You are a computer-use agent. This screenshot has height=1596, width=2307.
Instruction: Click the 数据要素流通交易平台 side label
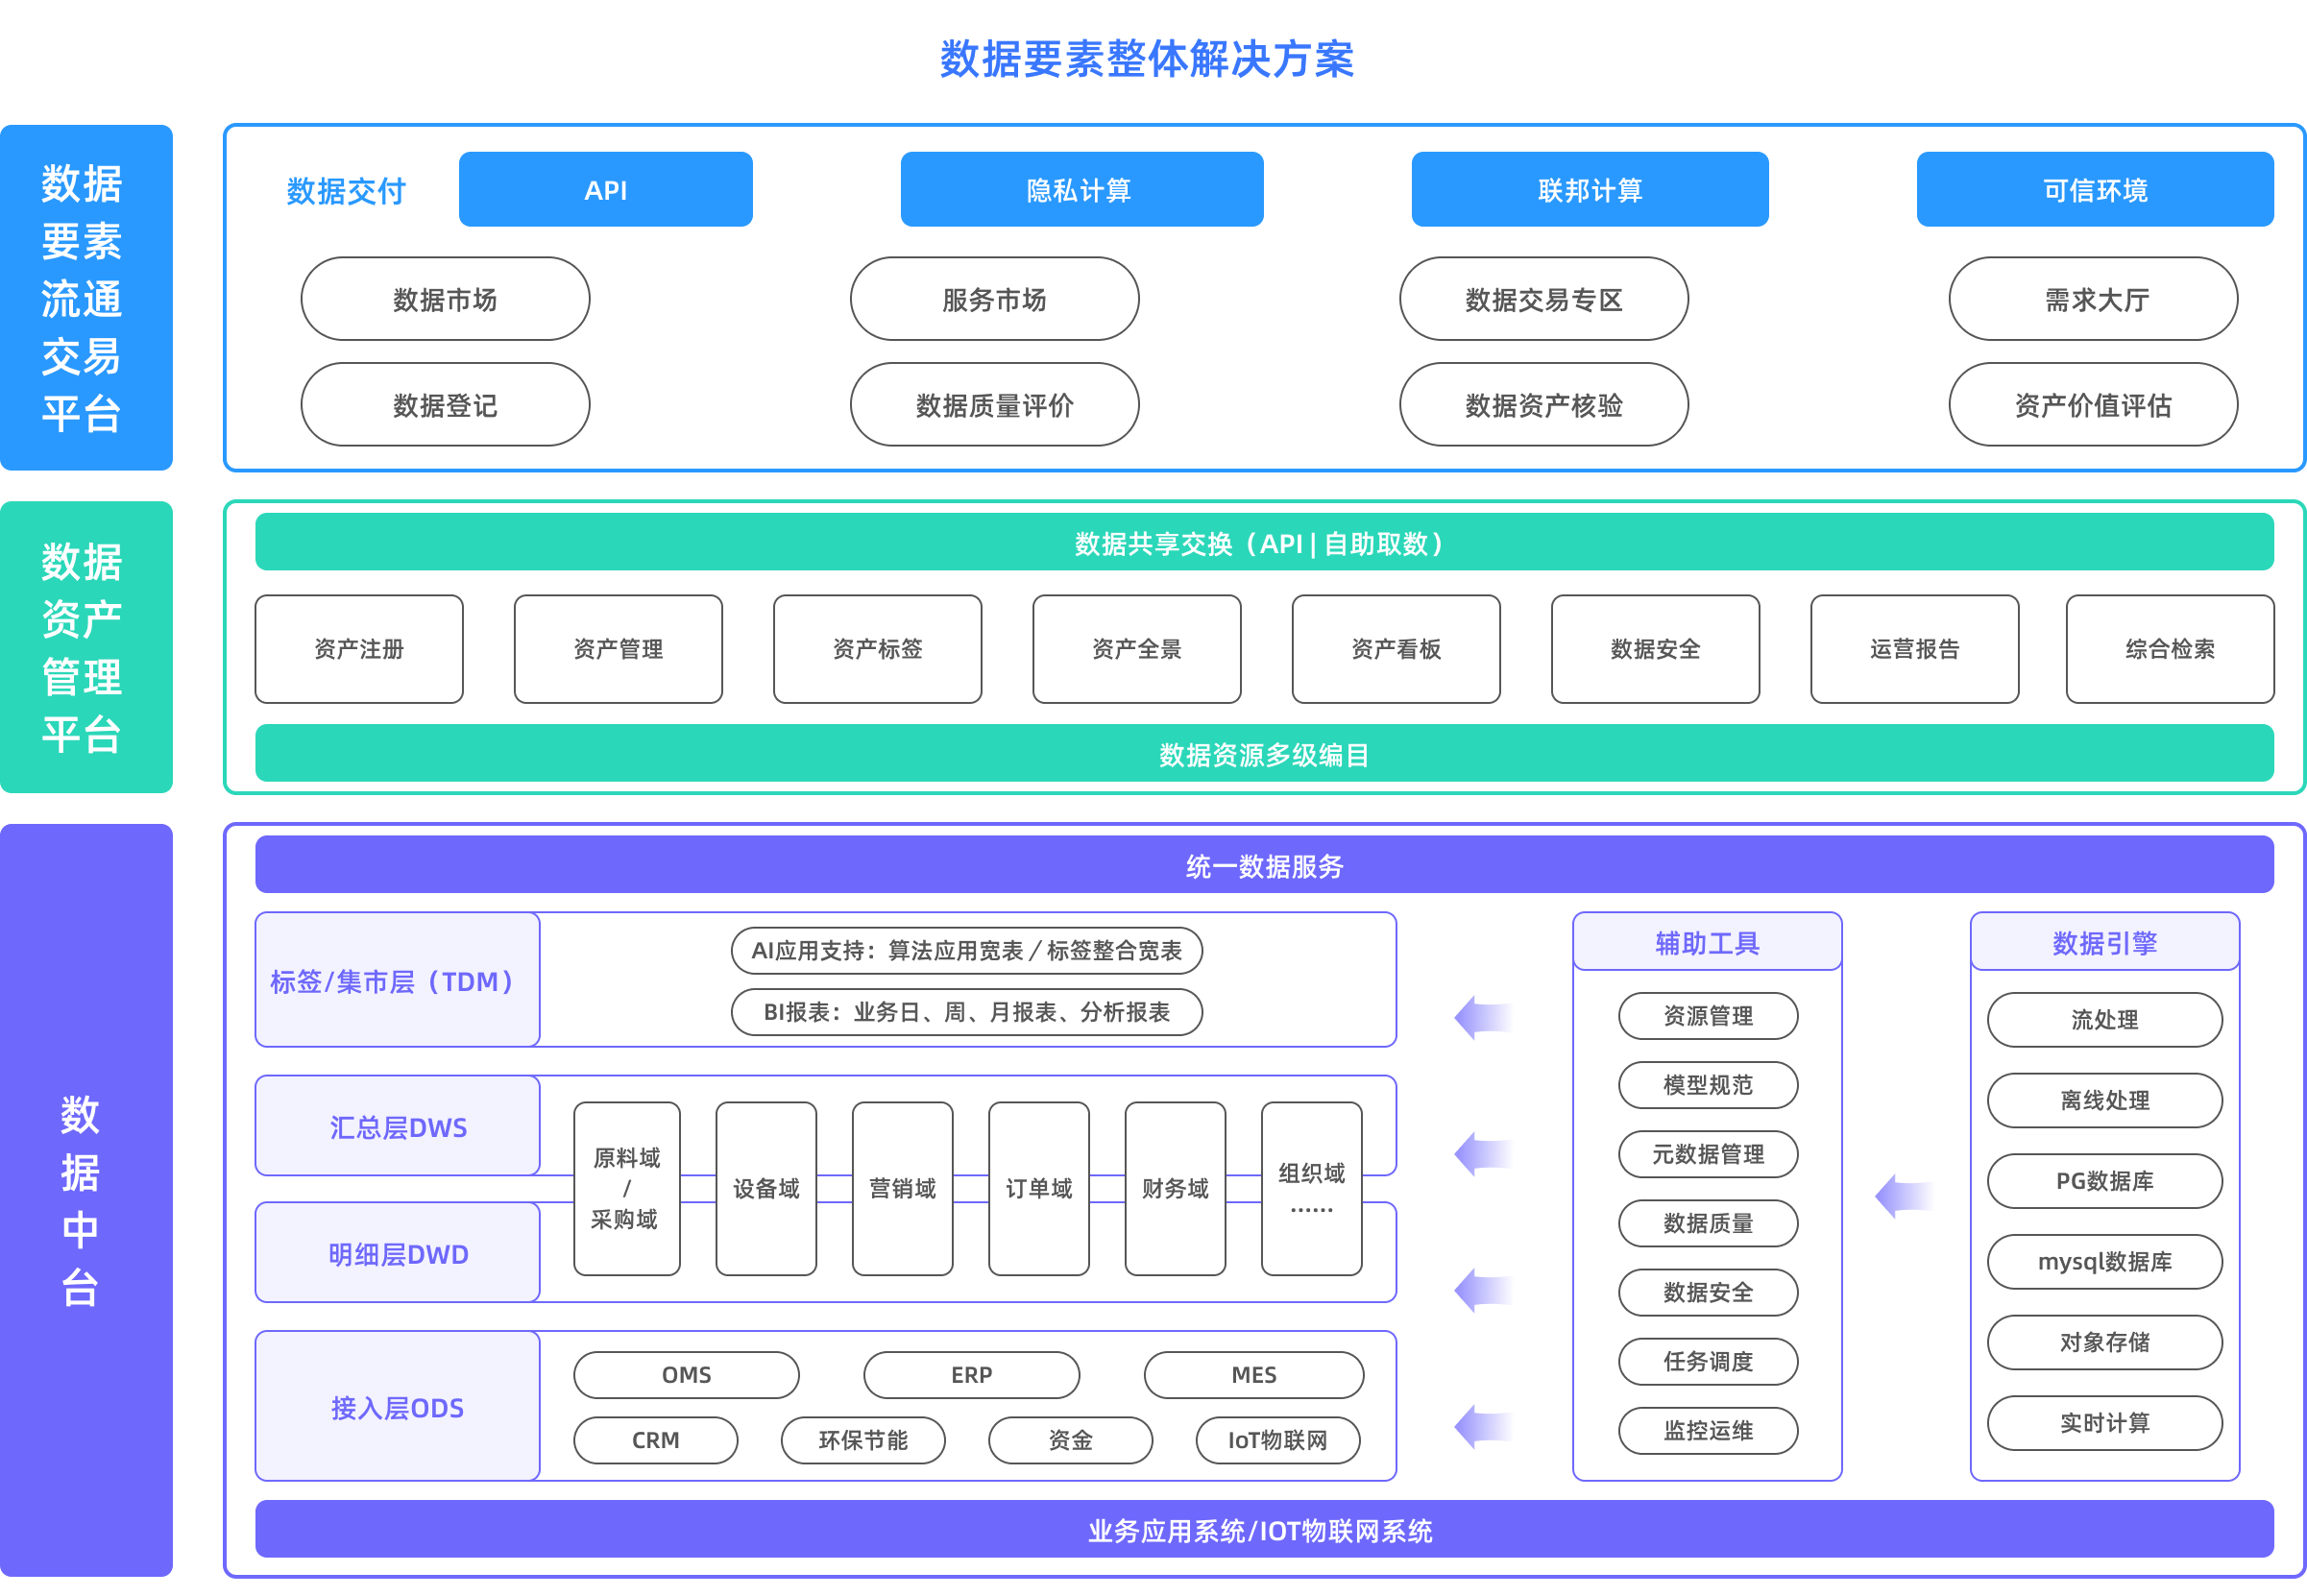[x=86, y=298]
